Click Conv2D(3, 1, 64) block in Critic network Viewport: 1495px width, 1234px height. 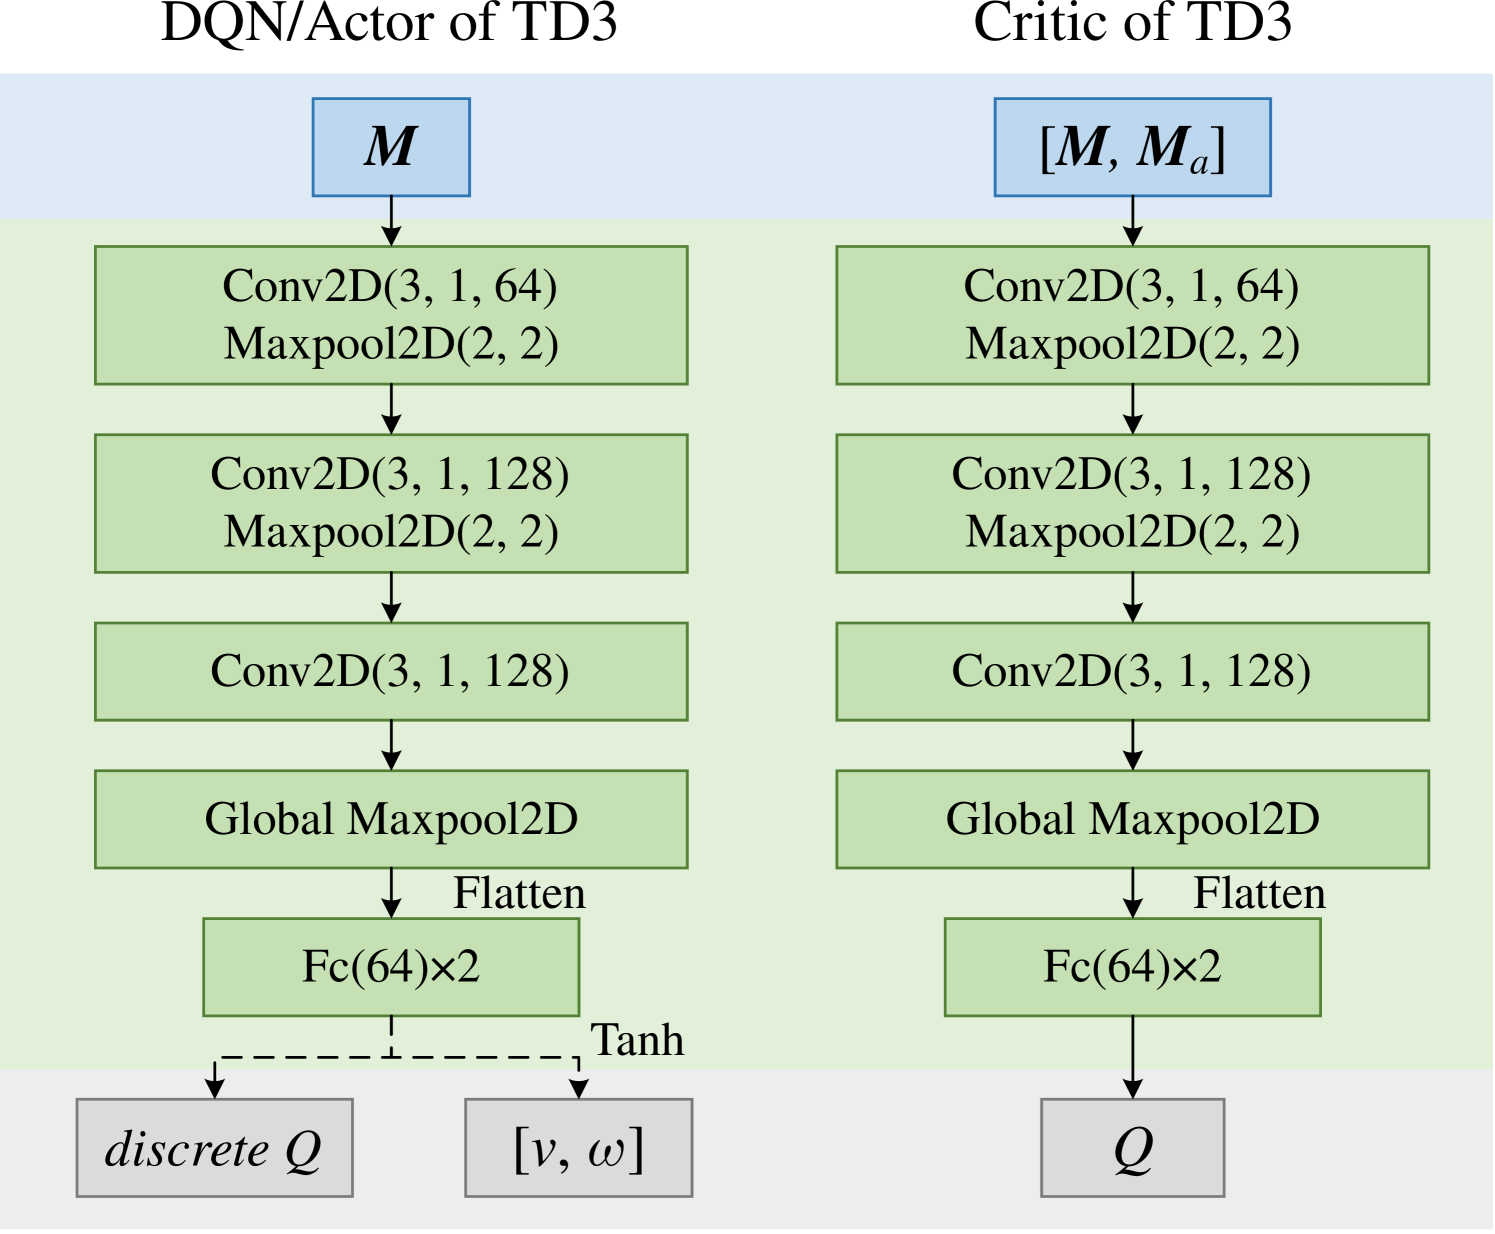point(1132,315)
